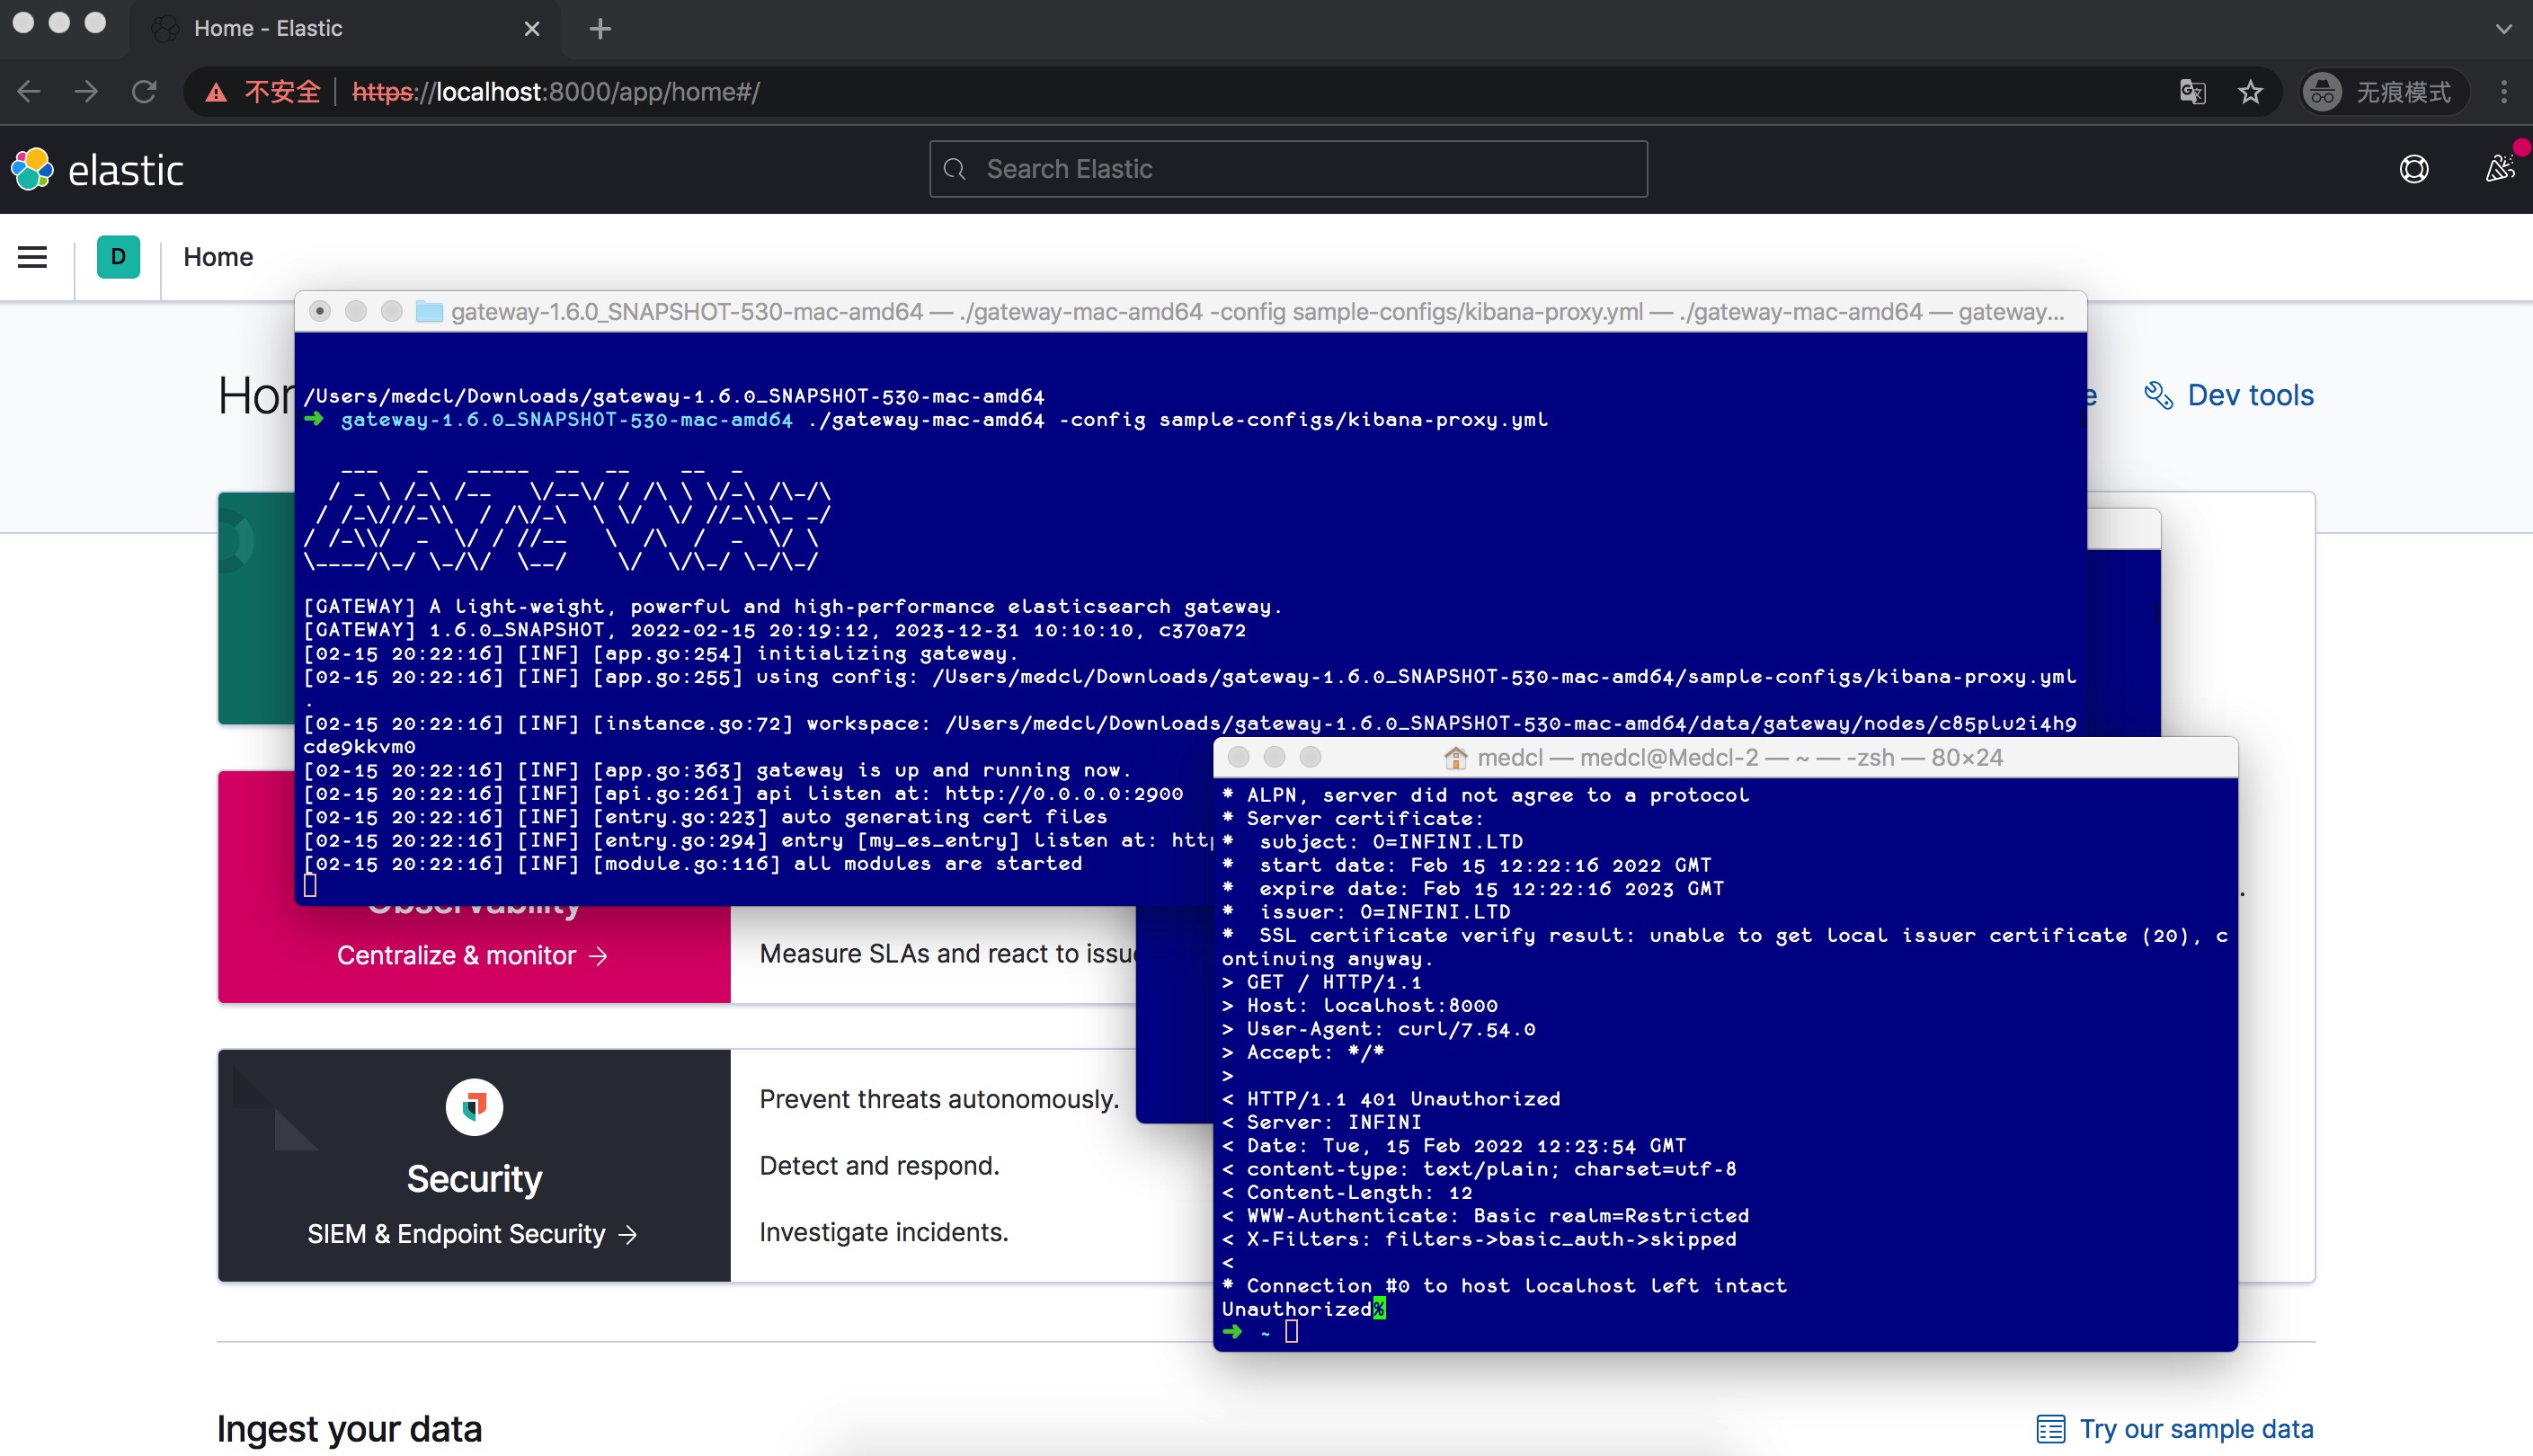This screenshot has width=2533, height=1456.
Task: Click the Security shield icon
Action: (x=474, y=1107)
